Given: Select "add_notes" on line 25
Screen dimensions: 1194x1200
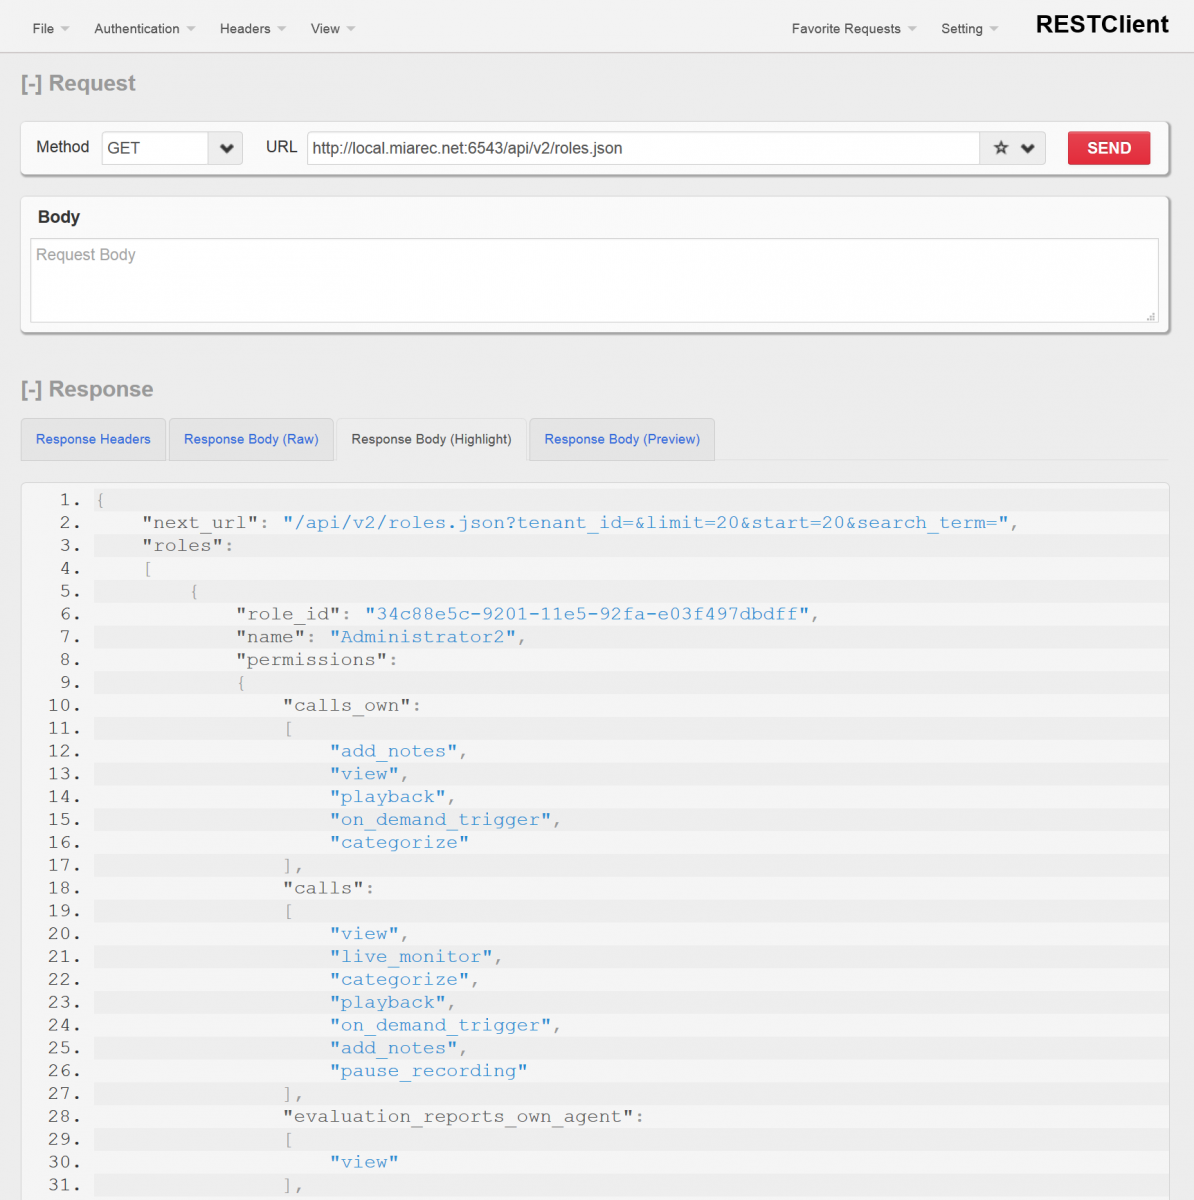Looking at the screenshot, I should (x=394, y=1048).
